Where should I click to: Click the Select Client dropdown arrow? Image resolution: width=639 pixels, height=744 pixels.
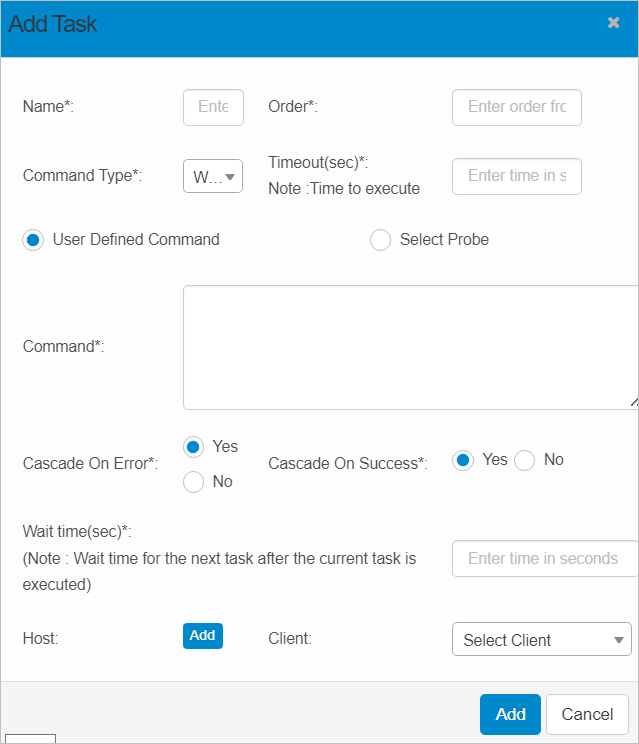point(618,640)
